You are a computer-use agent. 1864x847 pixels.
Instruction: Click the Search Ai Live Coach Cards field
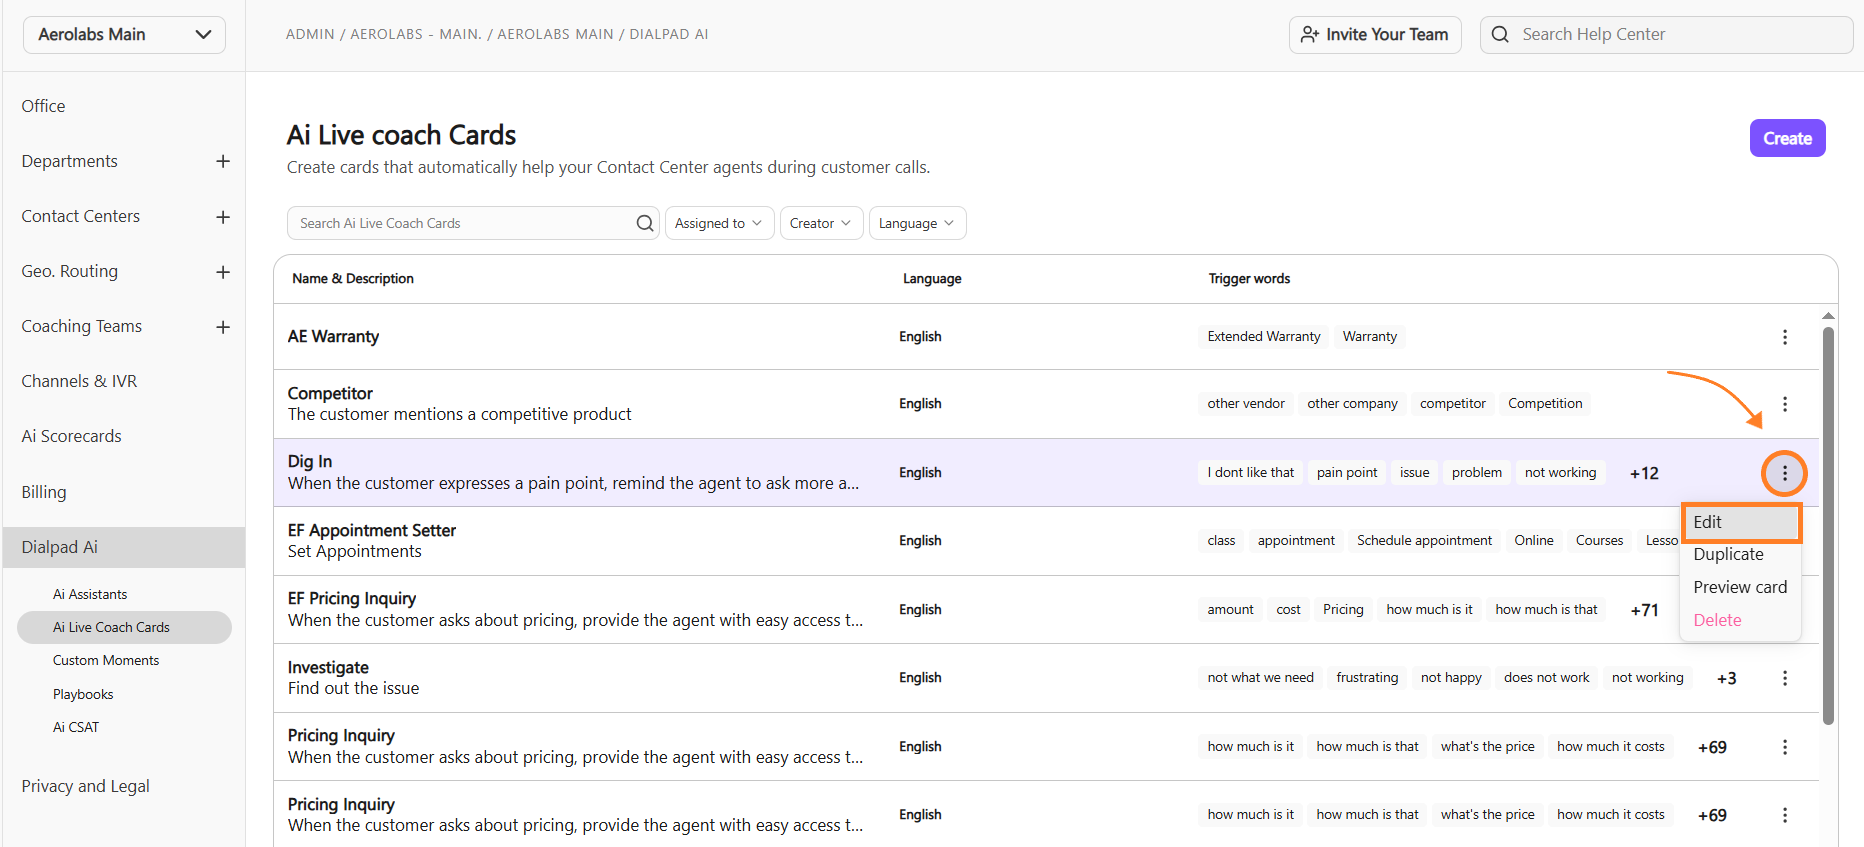click(473, 223)
